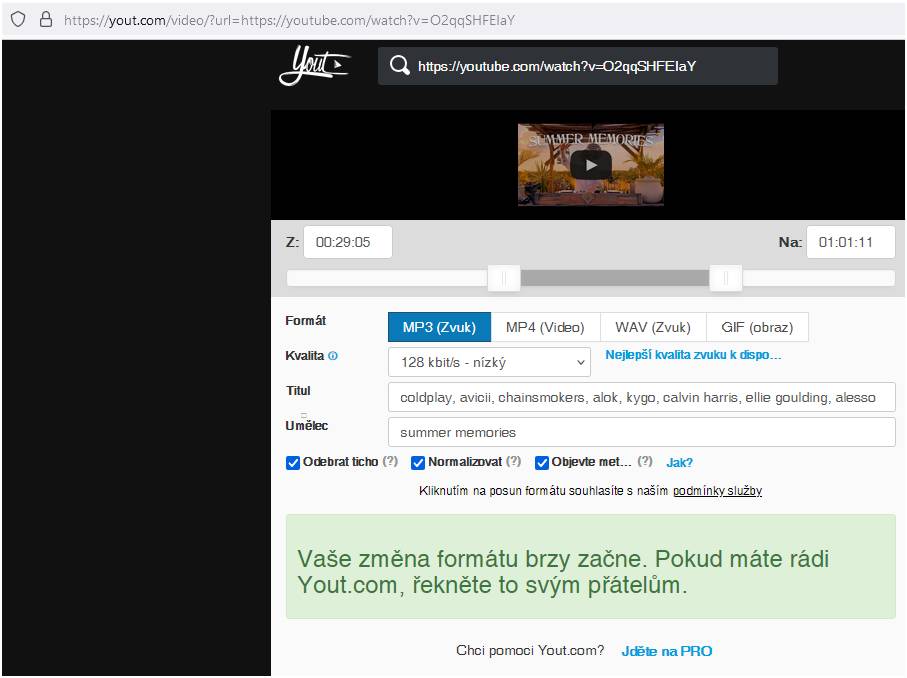907x678 pixels.
Task: Select the MP3 (Zvuk) format tab
Action: coord(440,327)
